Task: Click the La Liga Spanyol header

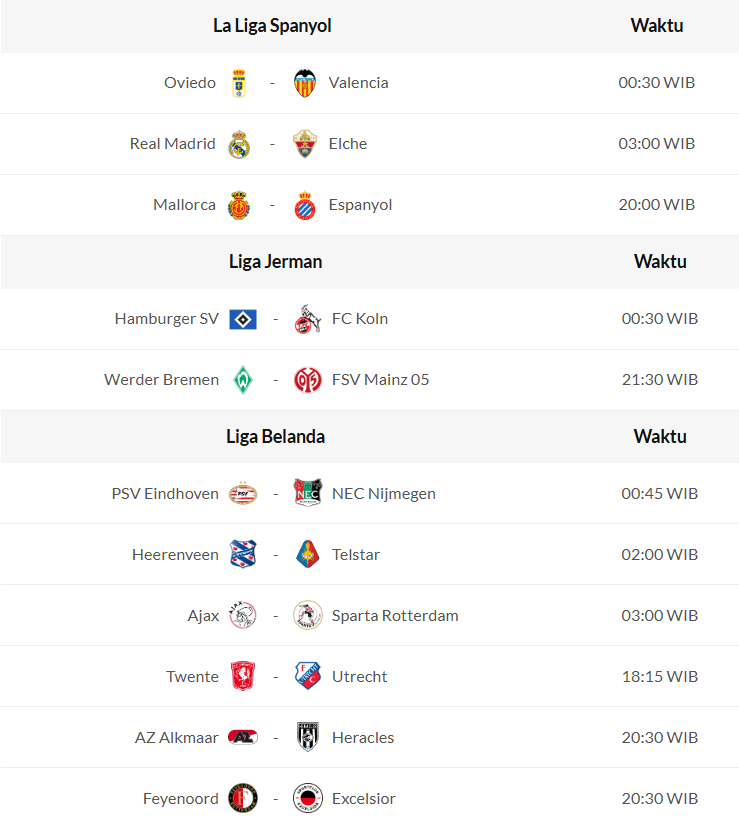Action: click(x=272, y=26)
